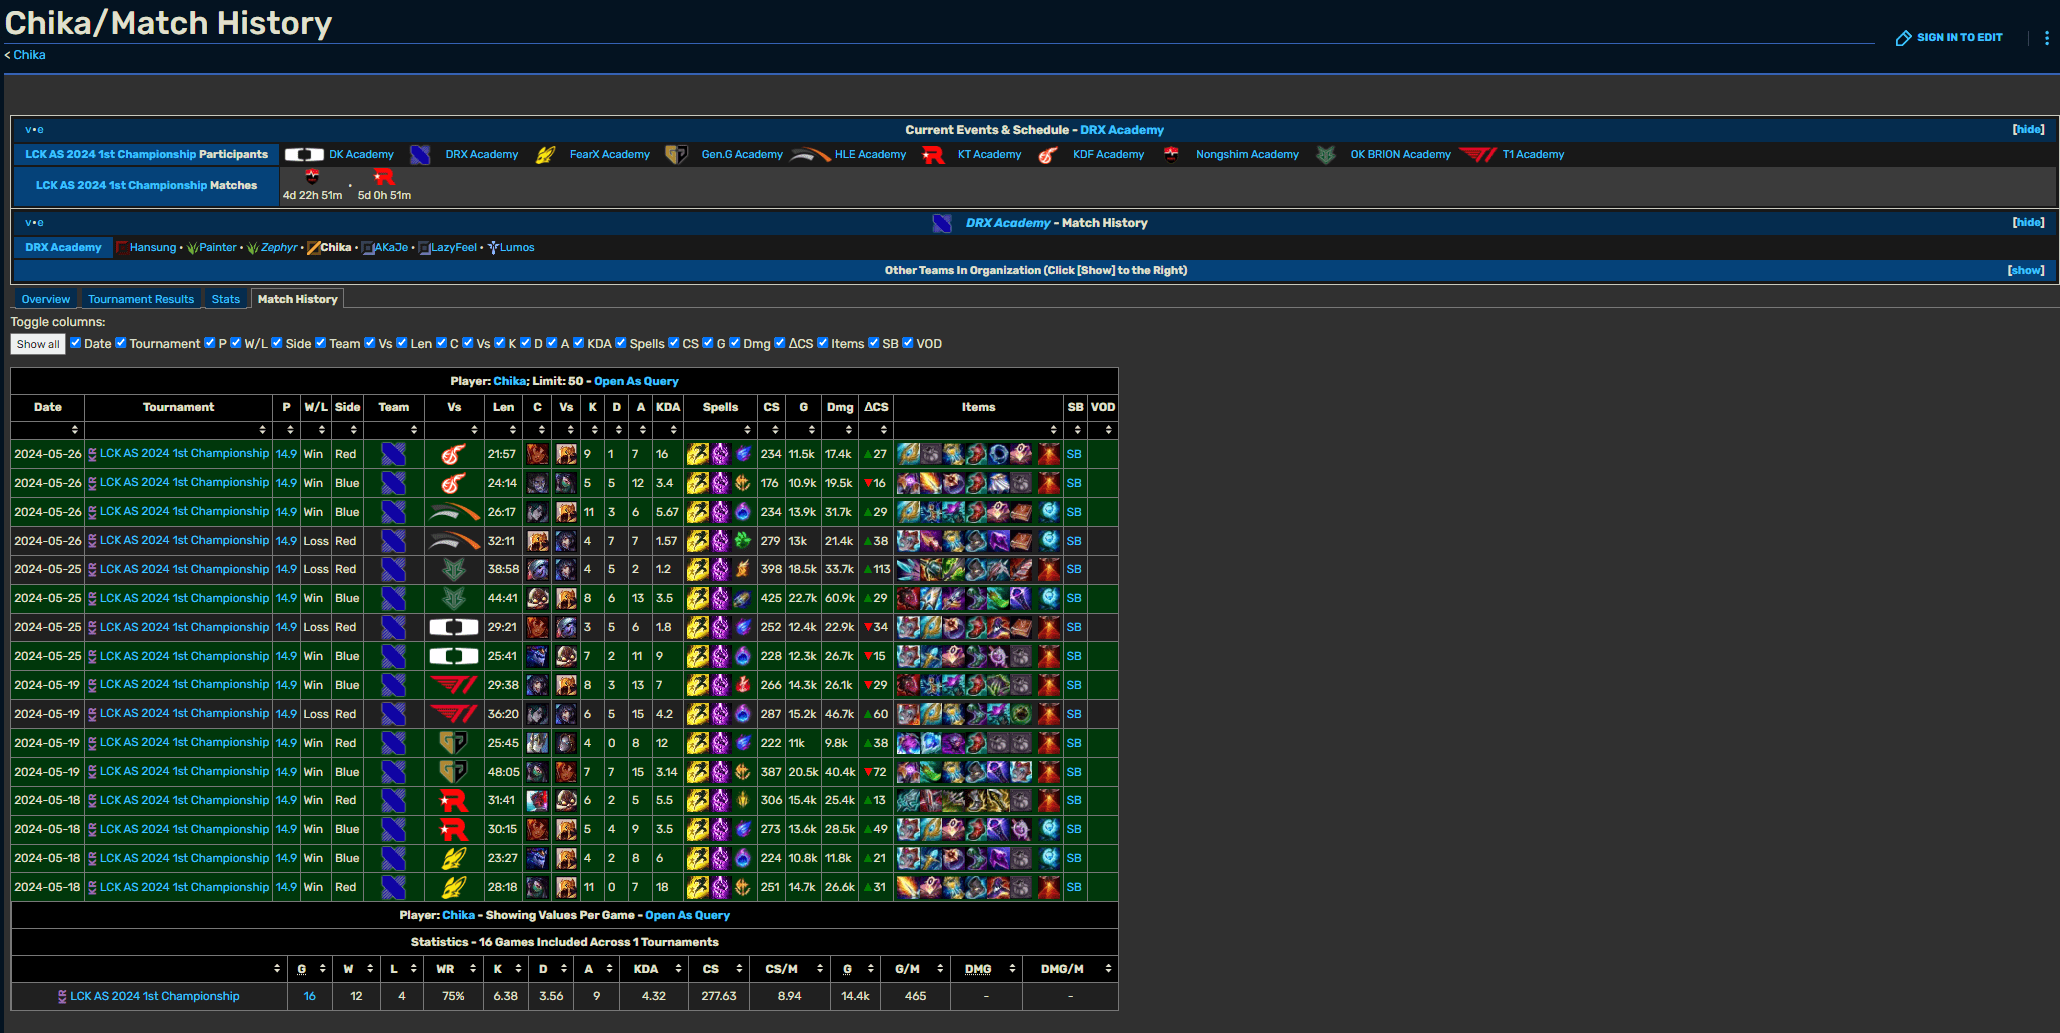Click the Nongshim Academy logo icon
This screenshot has width=2060, height=1033.
[1171, 155]
